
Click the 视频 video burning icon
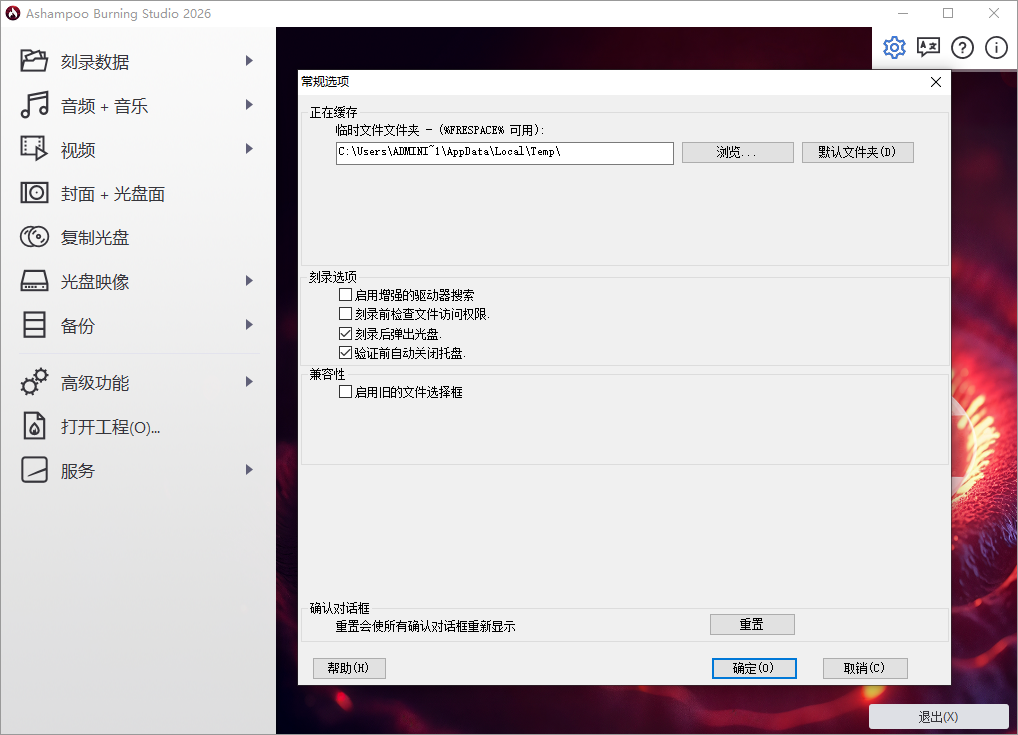pos(34,149)
